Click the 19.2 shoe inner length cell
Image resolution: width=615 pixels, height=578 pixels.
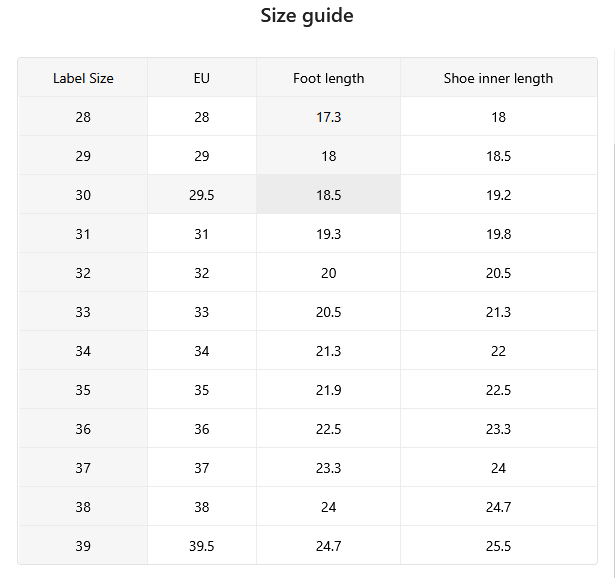click(499, 194)
